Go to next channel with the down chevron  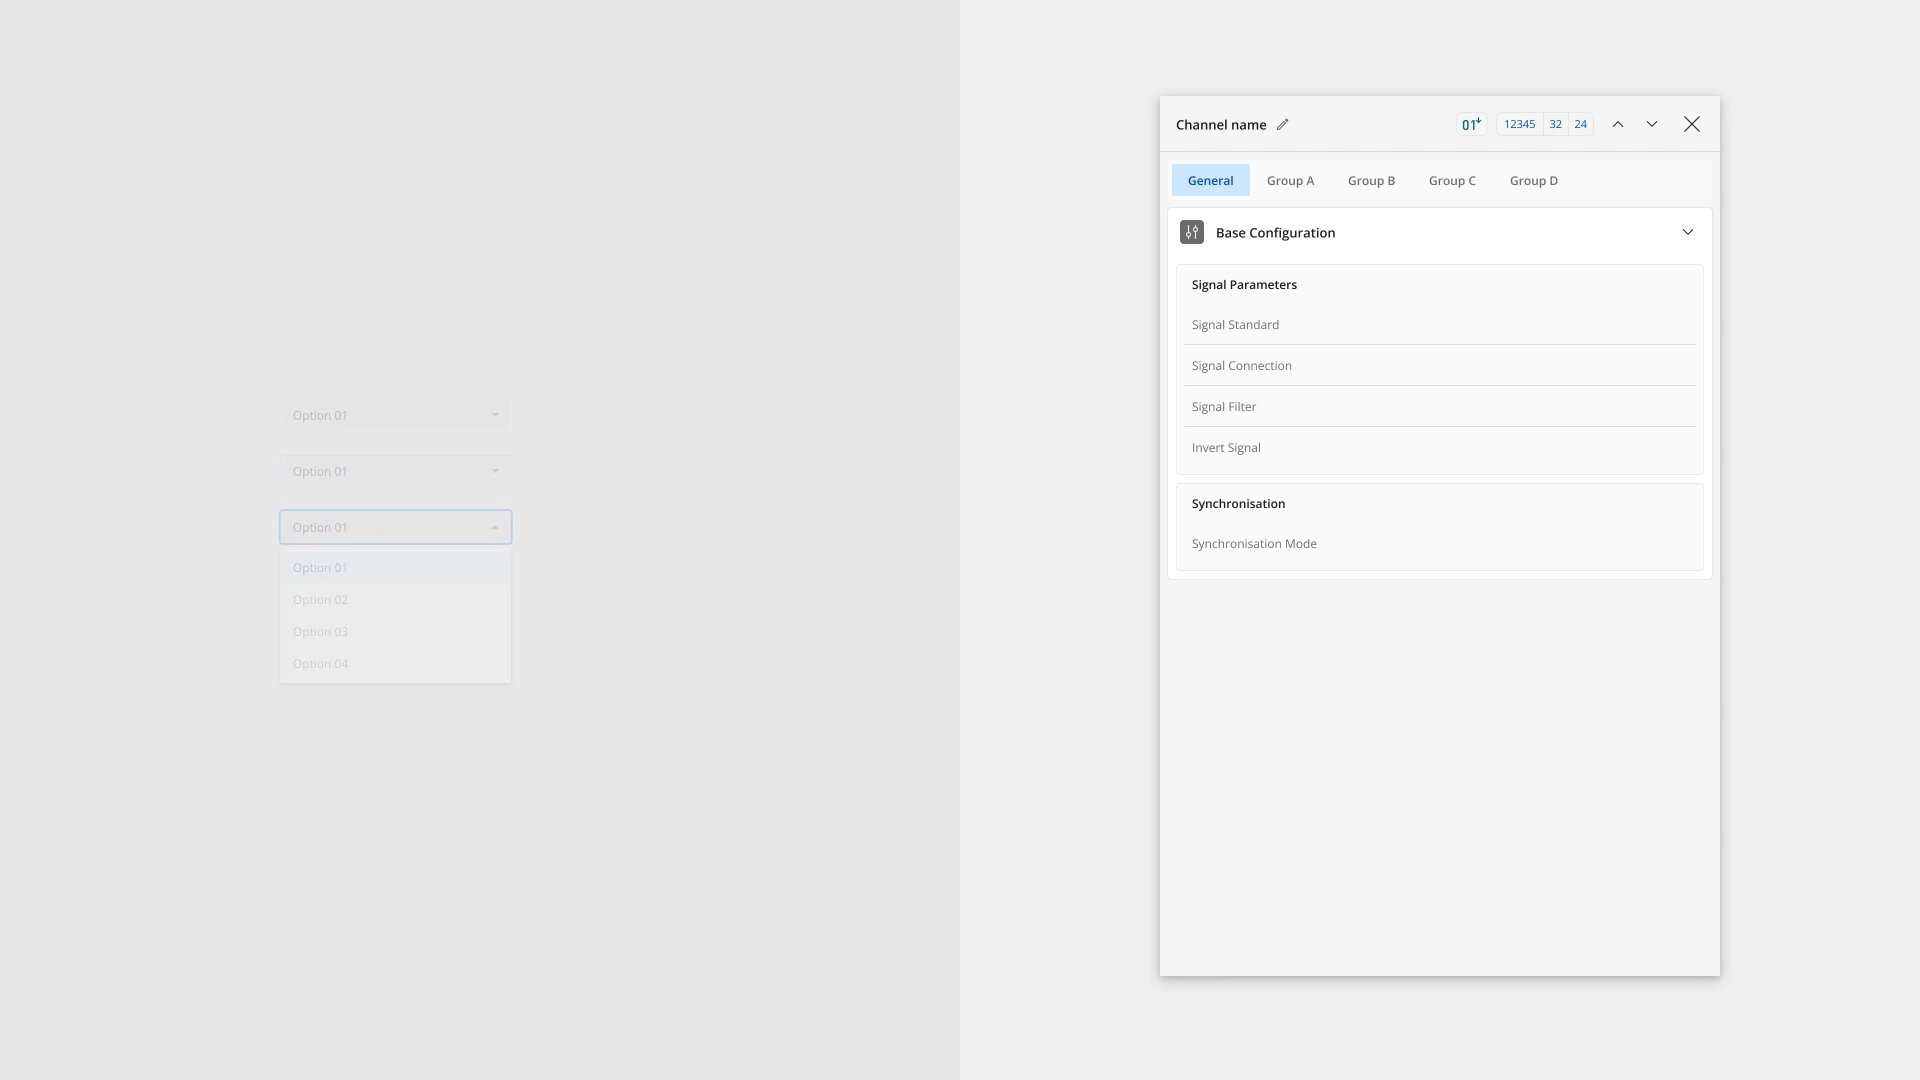pos(1651,124)
